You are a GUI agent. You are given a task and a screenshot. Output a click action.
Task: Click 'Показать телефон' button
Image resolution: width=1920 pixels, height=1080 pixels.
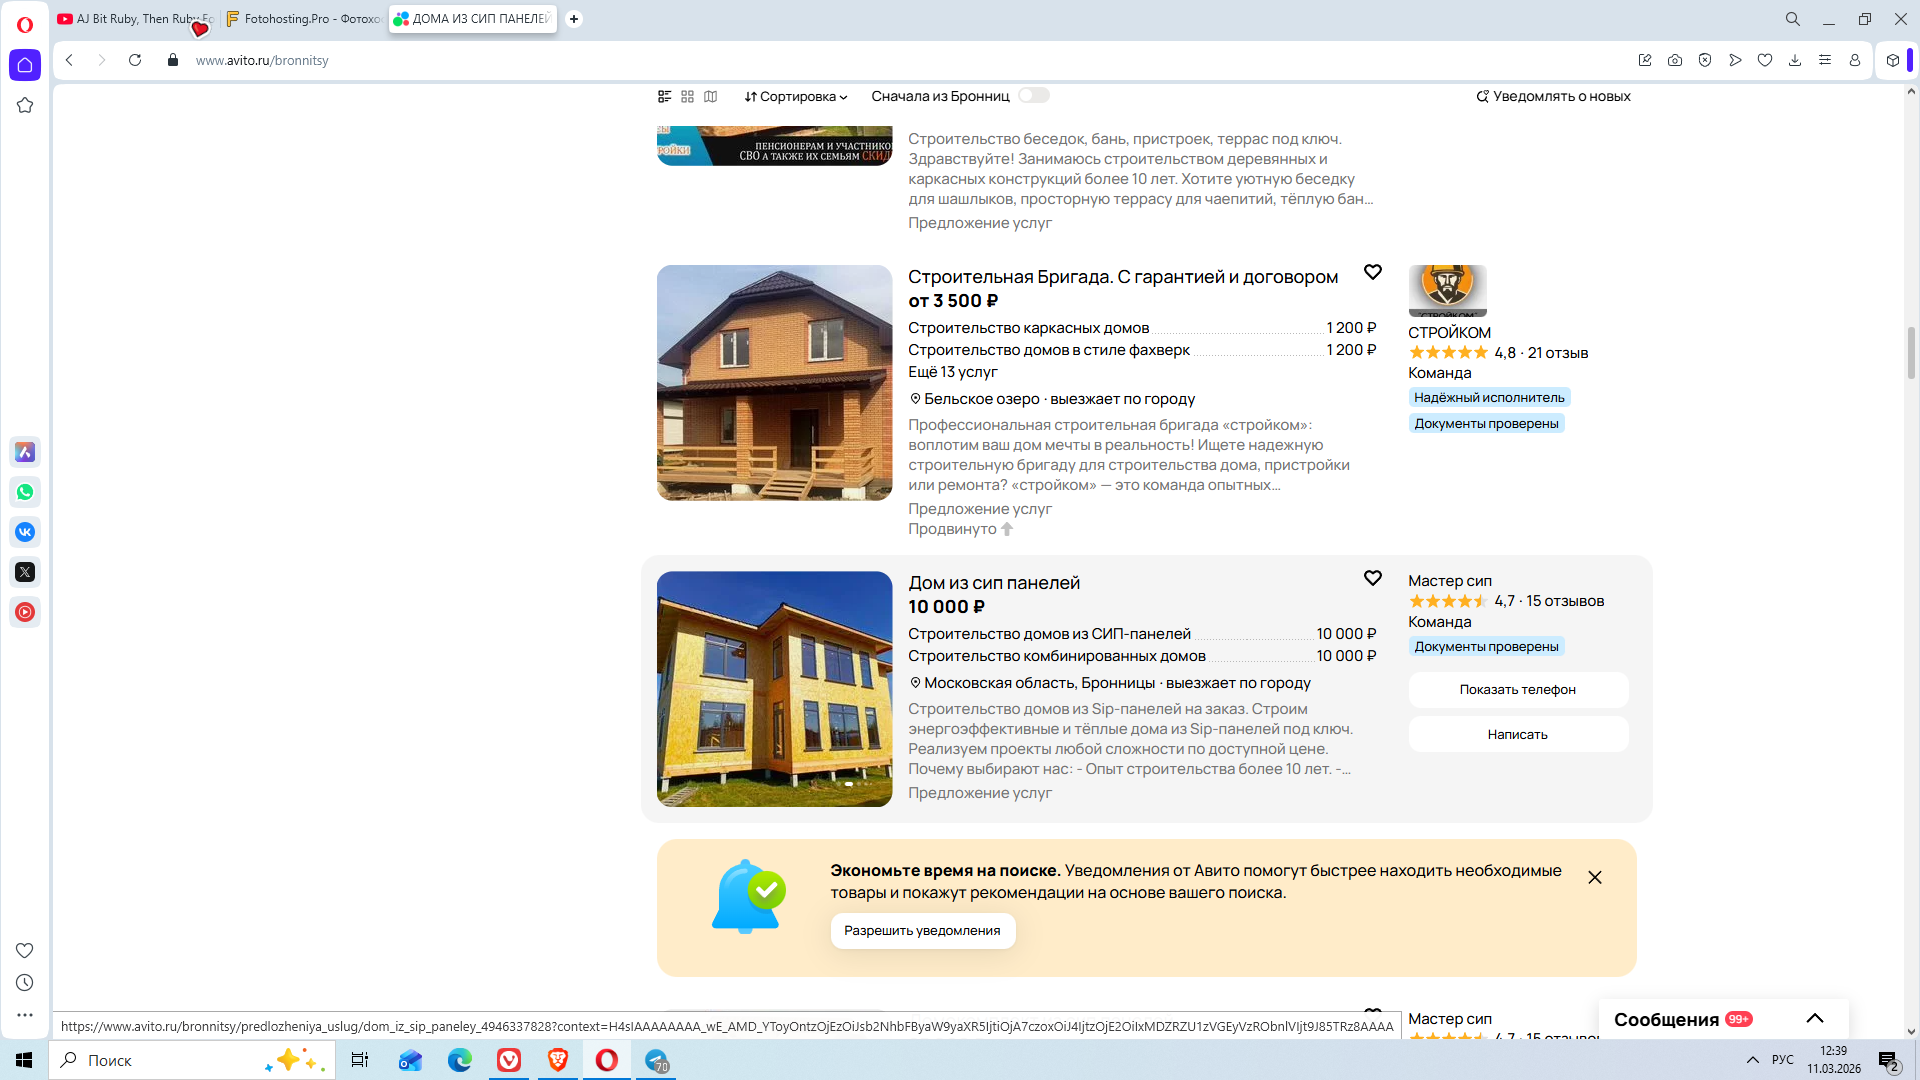click(1517, 690)
